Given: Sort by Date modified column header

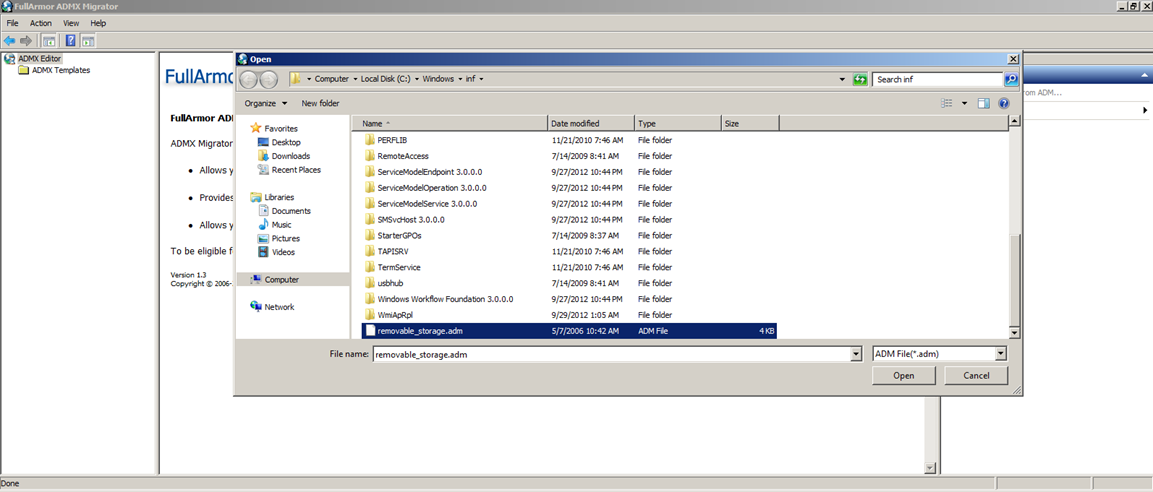Looking at the screenshot, I should [591, 124].
